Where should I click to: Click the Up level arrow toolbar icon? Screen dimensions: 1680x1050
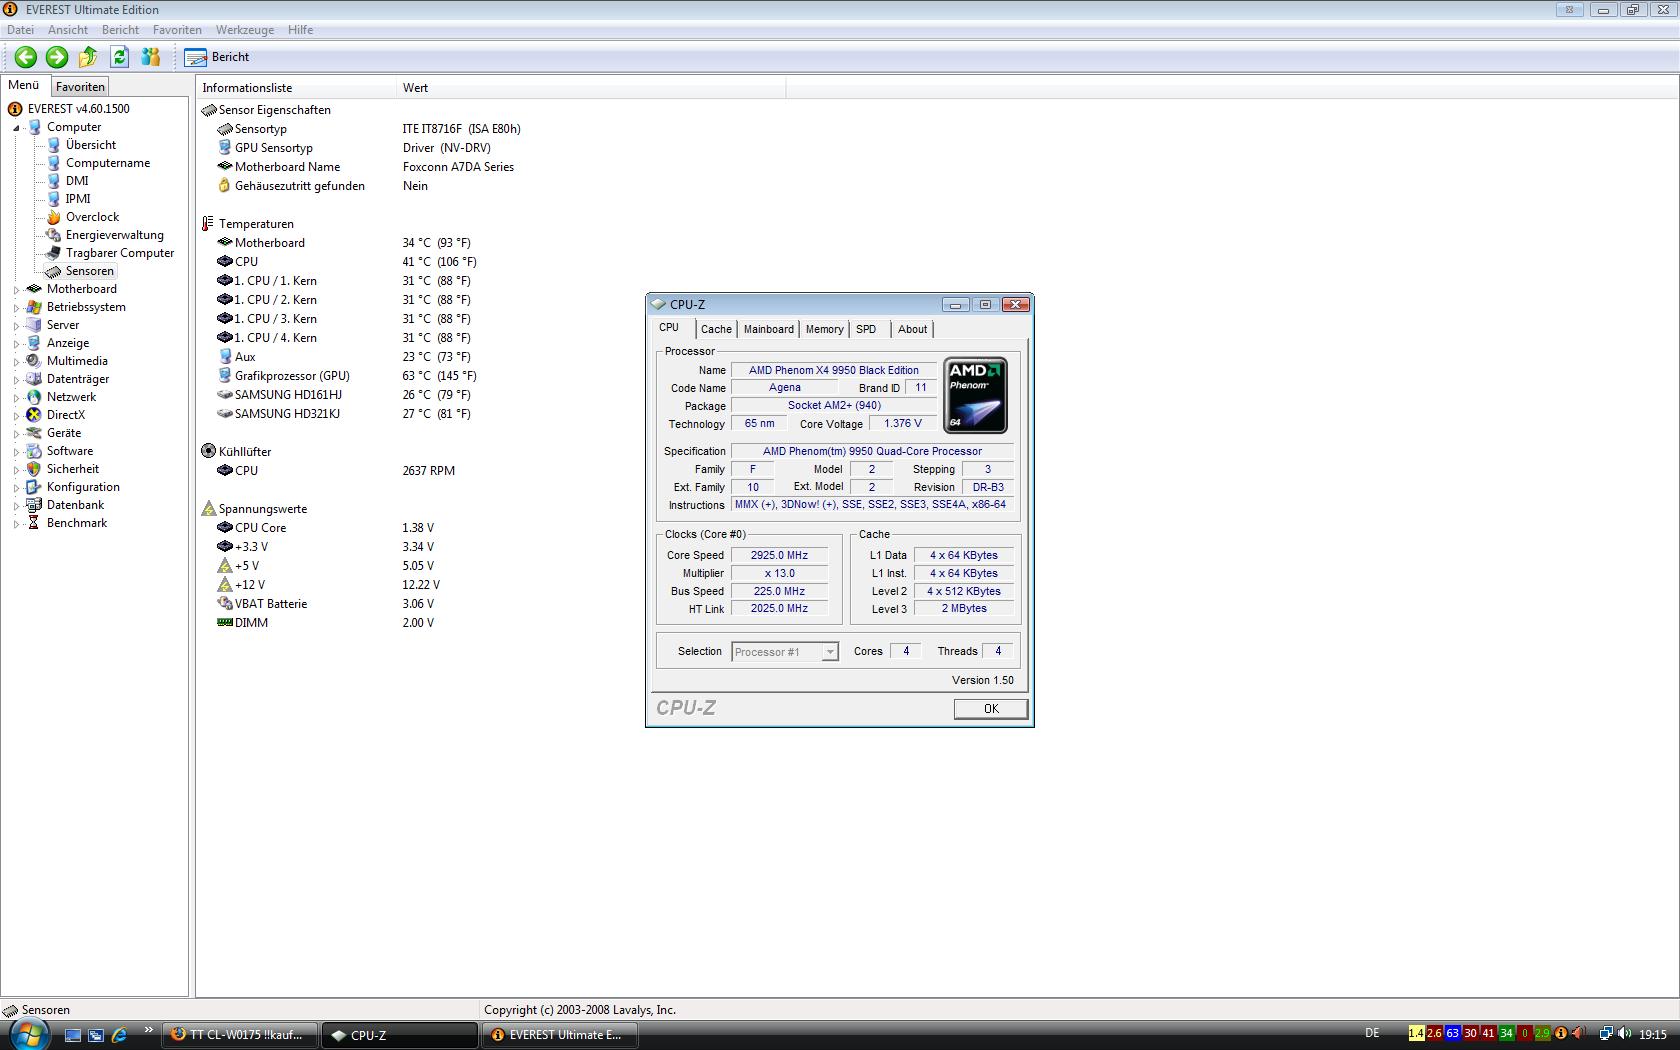coord(88,57)
